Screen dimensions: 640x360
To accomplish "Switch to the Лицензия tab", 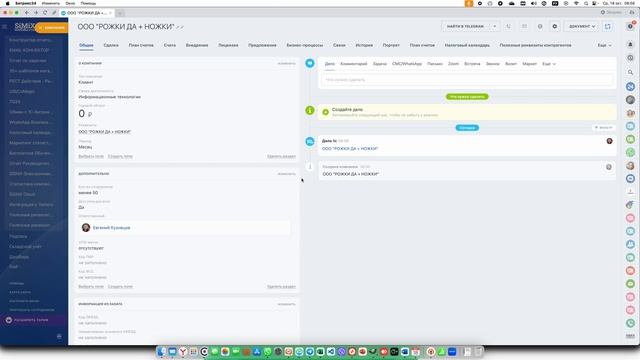I will click(x=228, y=45).
